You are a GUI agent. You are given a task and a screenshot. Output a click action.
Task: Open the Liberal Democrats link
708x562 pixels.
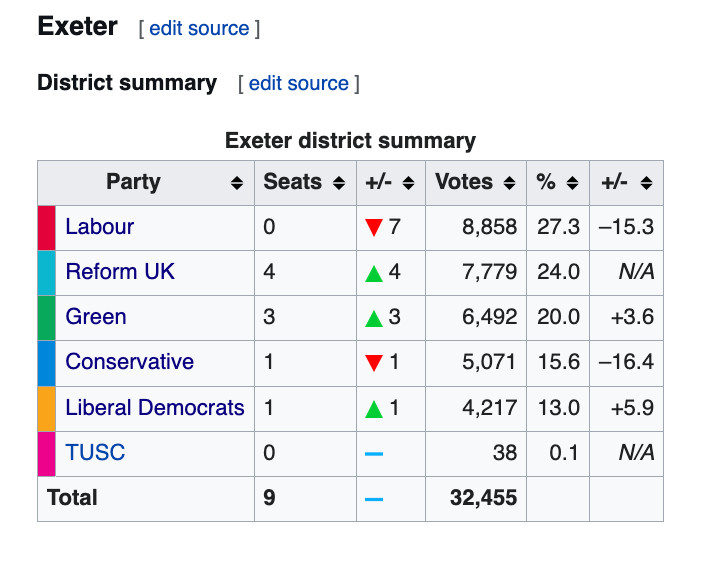click(x=155, y=408)
